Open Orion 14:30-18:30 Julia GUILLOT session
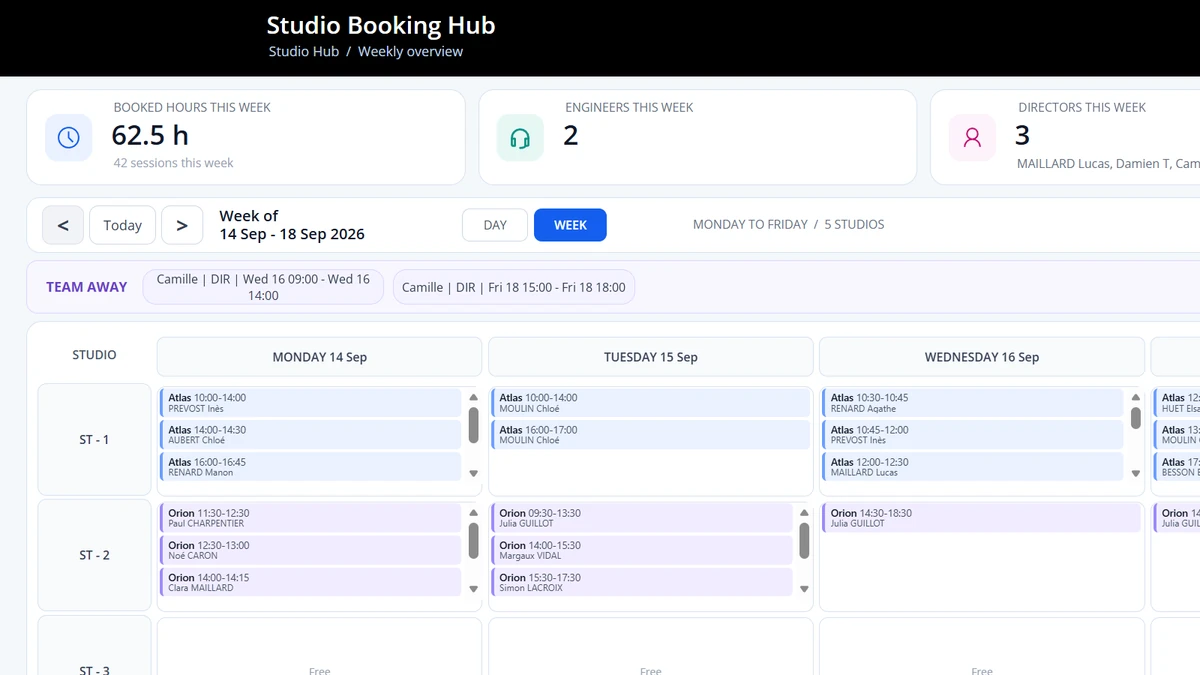Screen dimensions: 1200x675 (981, 518)
